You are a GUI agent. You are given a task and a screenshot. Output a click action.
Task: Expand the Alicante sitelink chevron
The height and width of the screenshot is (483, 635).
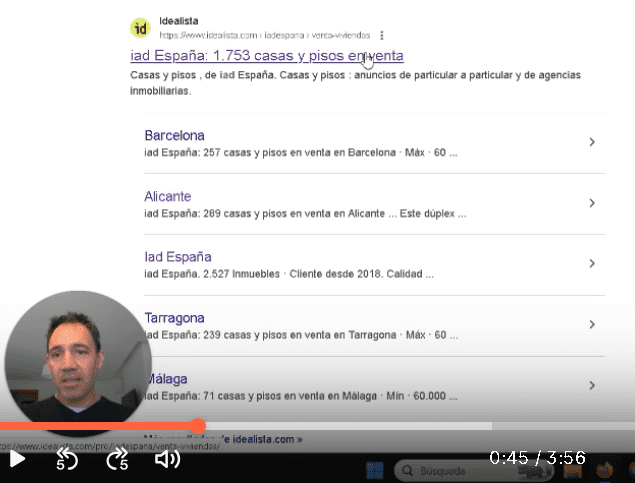click(592, 203)
